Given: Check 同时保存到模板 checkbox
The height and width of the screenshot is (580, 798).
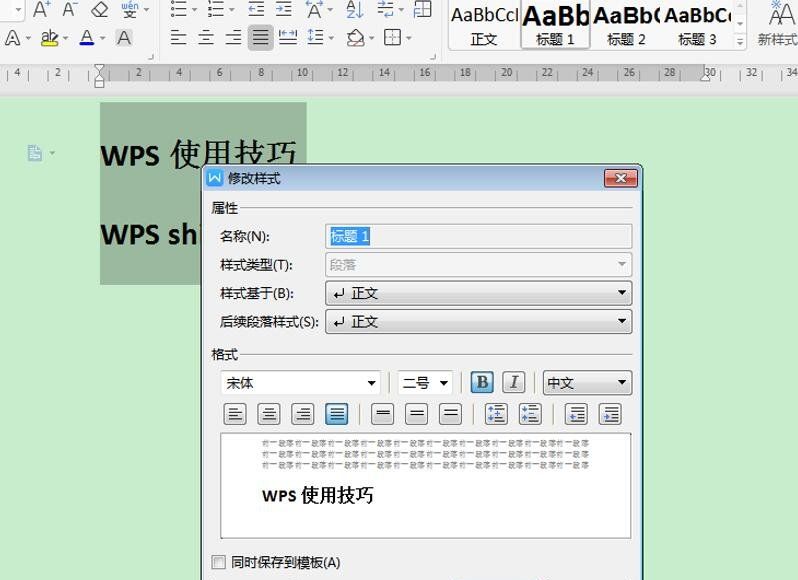Looking at the screenshot, I should point(218,562).
